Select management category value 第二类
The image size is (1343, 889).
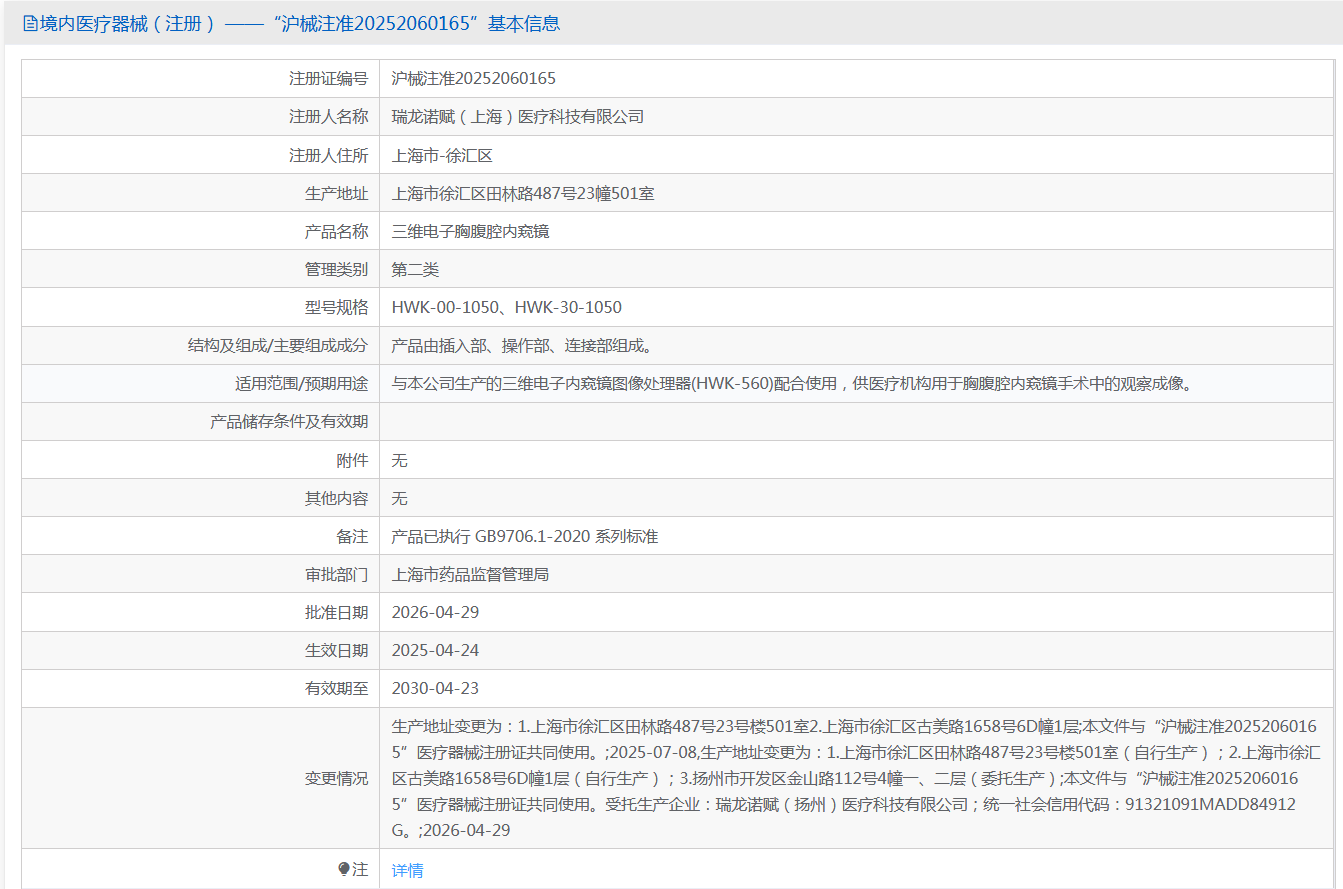[416, 269]
